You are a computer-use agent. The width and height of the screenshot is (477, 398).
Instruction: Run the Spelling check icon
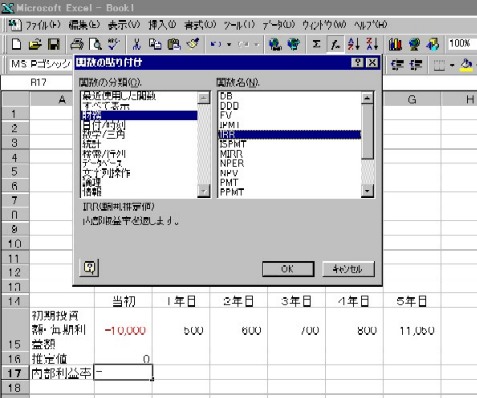[x=114, y=44]
